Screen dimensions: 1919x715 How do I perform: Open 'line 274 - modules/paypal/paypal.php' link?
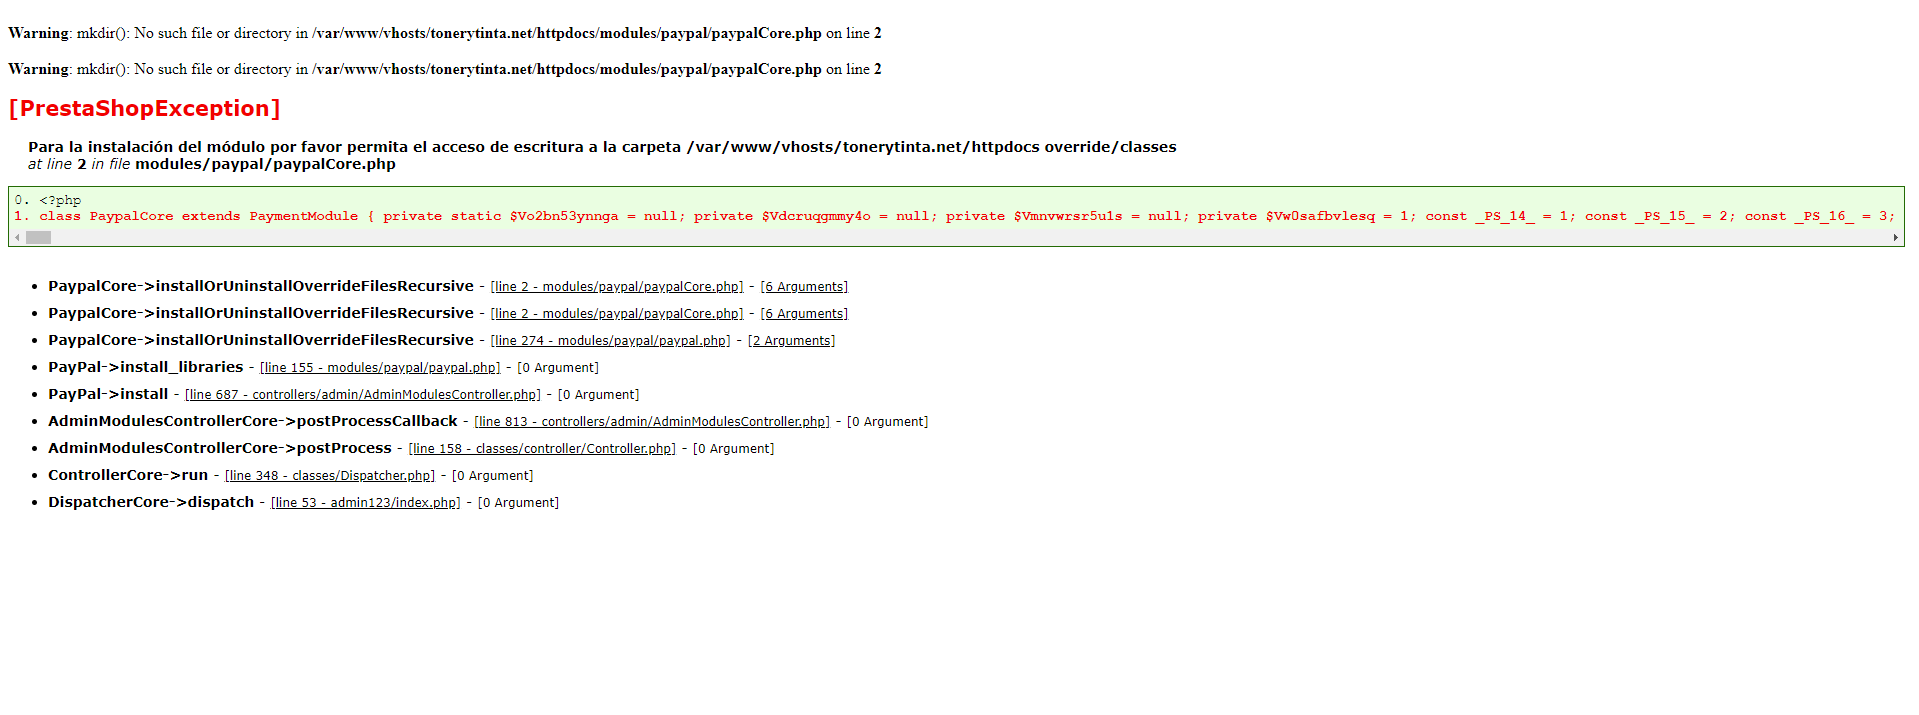pos(610,341)
